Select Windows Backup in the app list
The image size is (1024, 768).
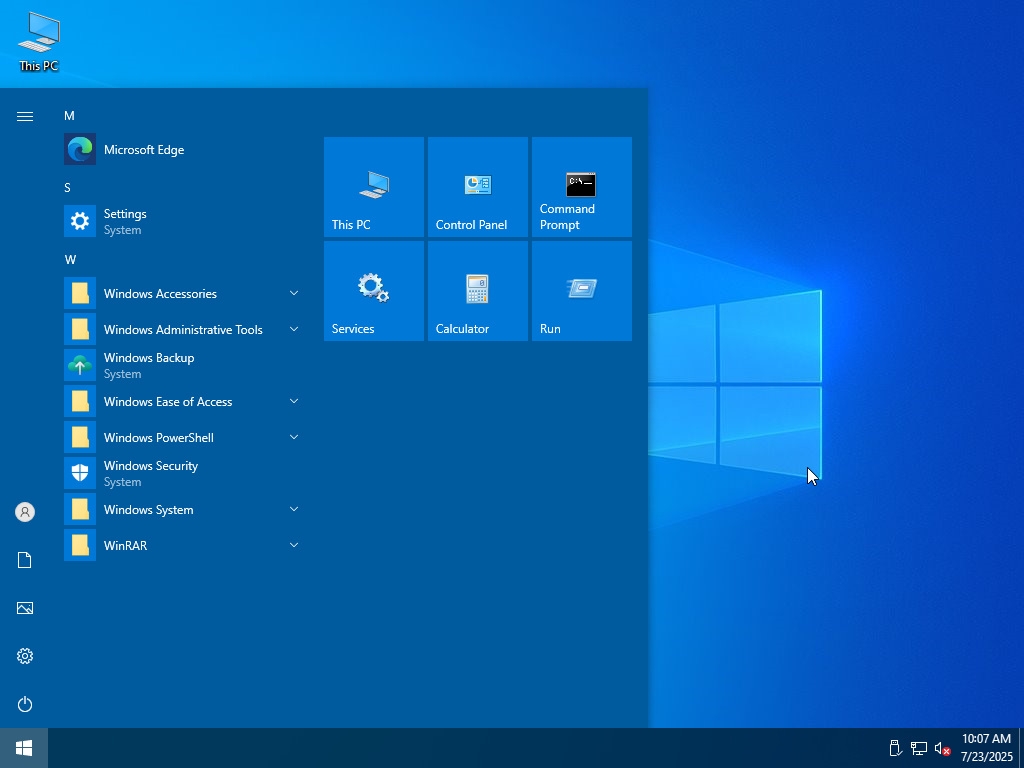click(x=148, y=365)
